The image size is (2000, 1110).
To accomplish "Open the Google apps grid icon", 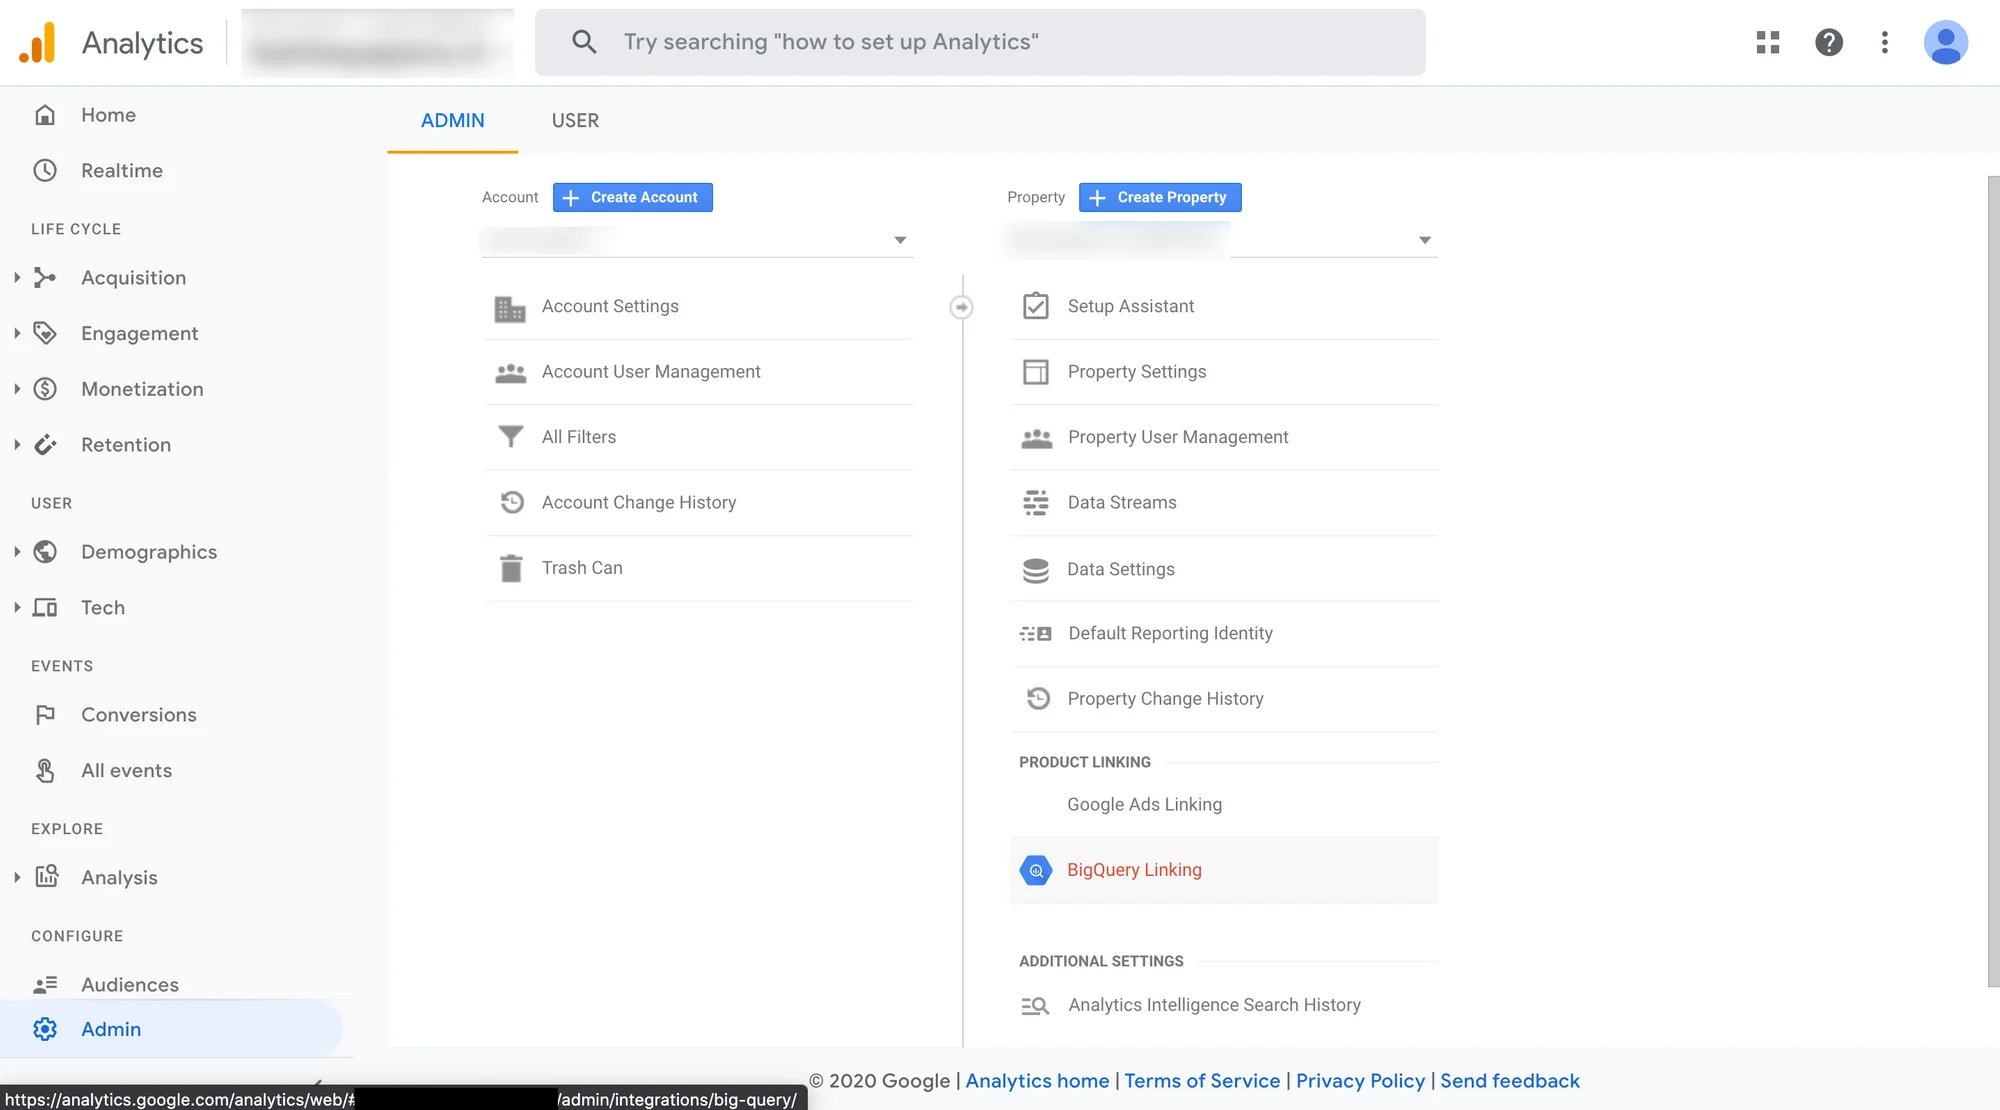I will pos(1768,42).
